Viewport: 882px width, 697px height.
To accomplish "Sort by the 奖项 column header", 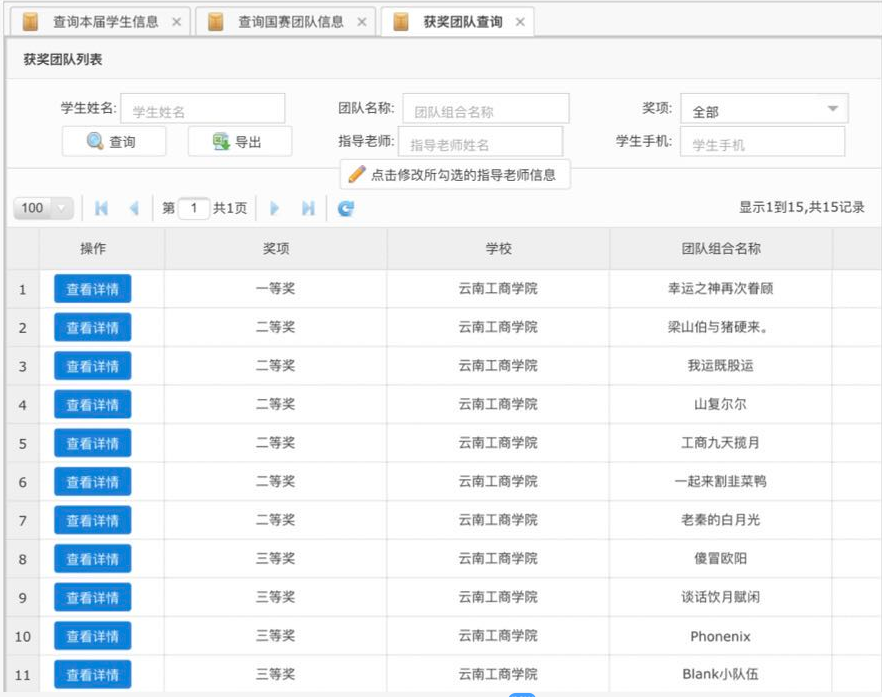I will (x=275, y=248).
